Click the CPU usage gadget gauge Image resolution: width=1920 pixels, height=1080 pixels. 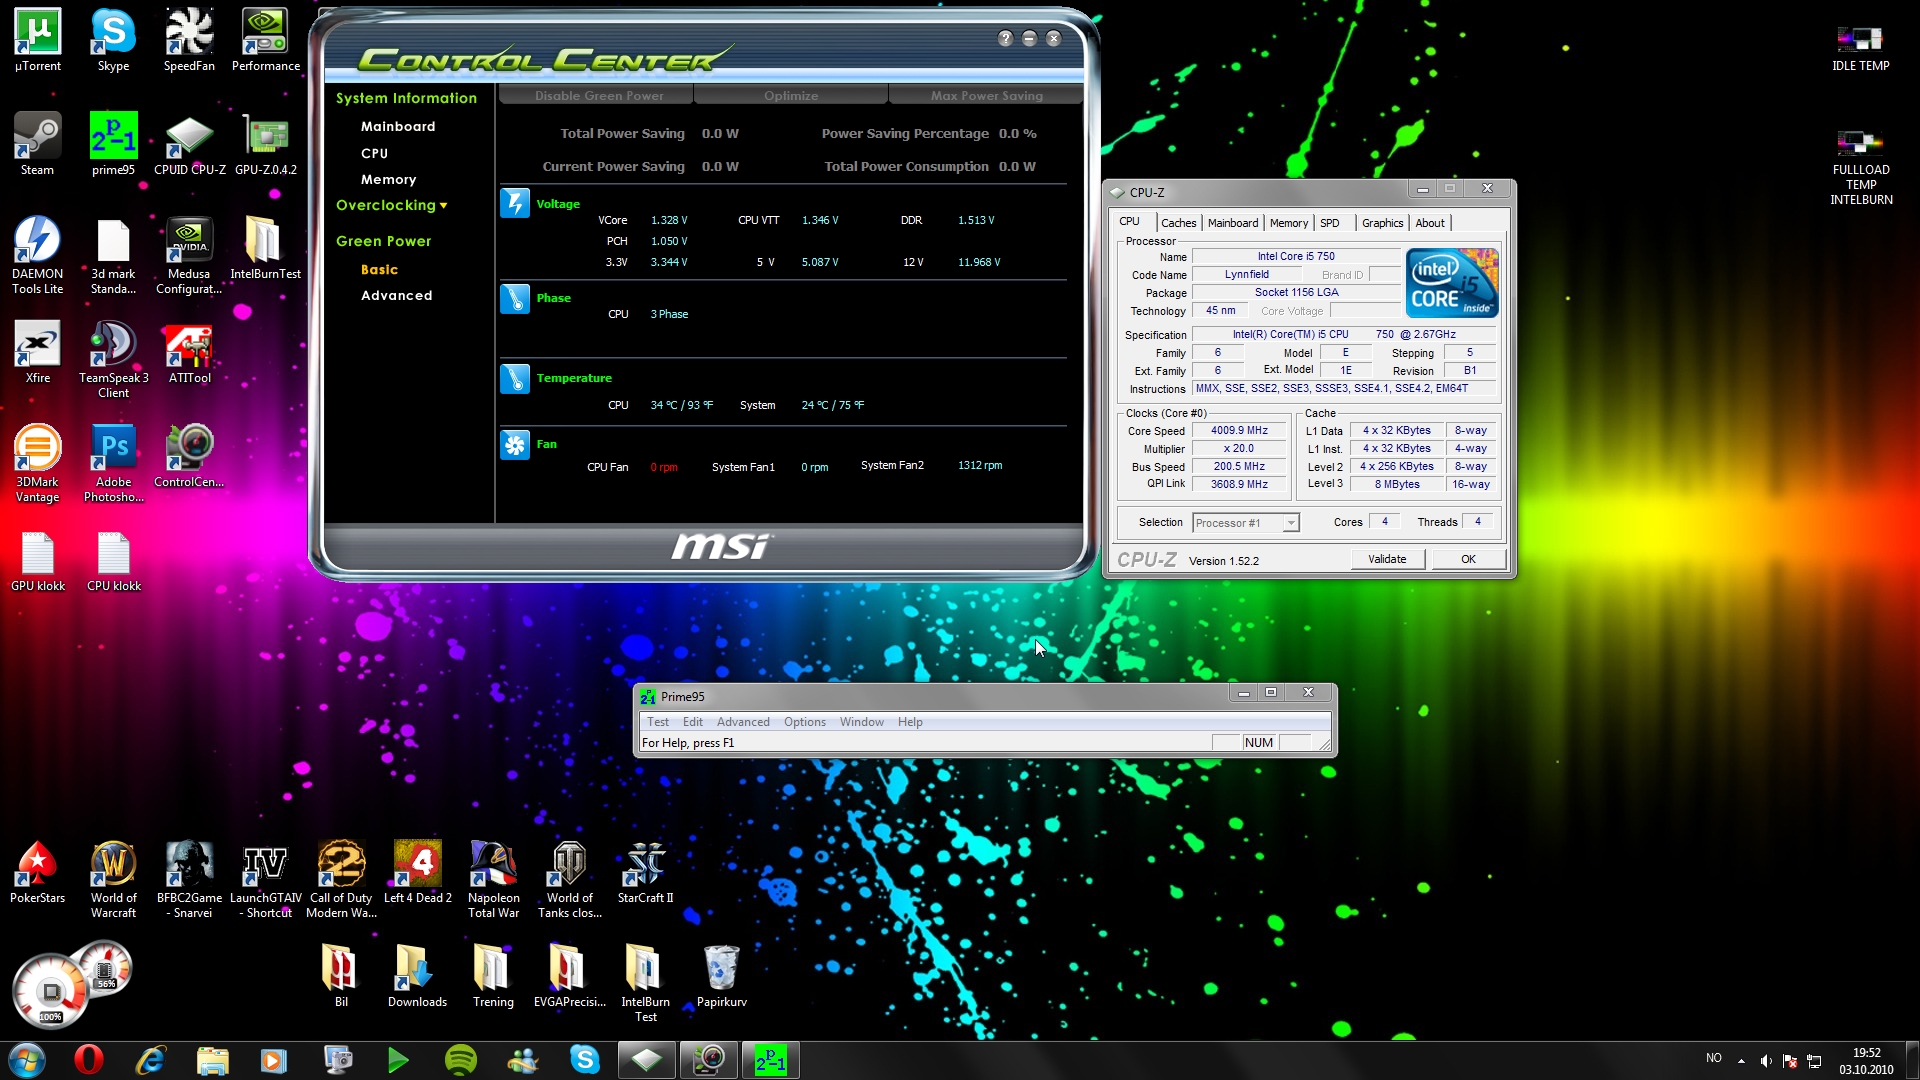tap(50, 992)
